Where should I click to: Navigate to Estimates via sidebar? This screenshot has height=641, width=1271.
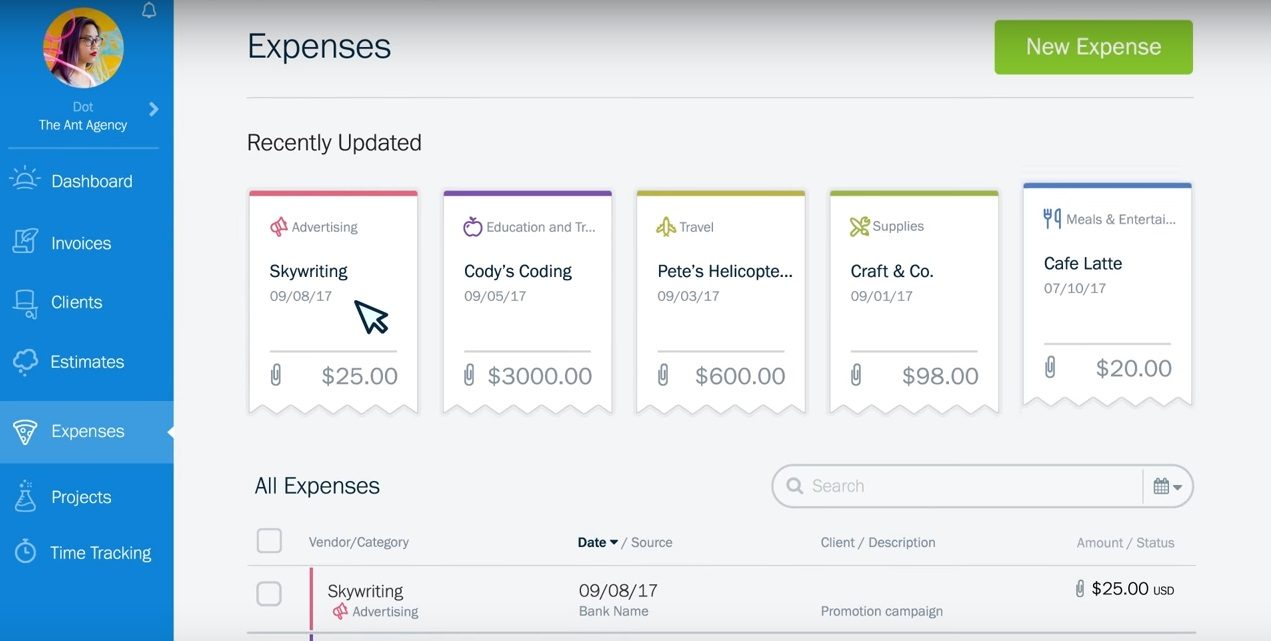(x=87, y=362)
